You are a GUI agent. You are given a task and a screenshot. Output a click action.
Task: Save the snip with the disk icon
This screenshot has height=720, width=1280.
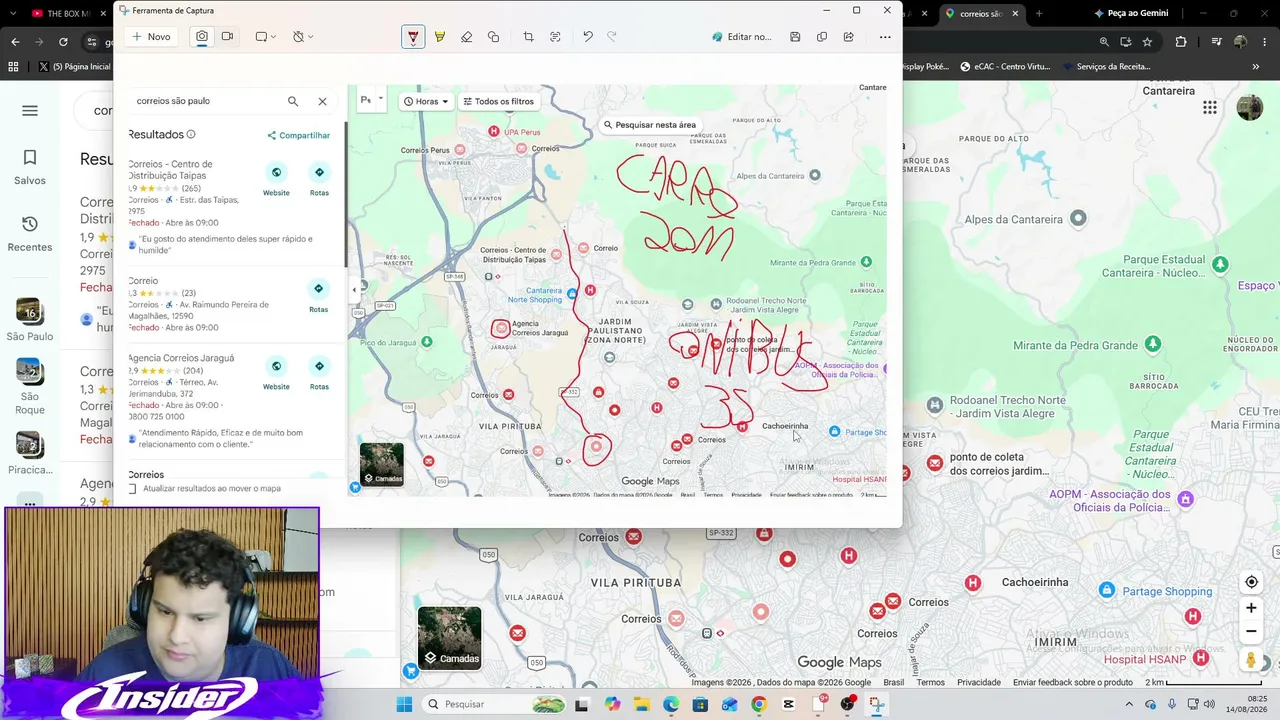pyautogui.click(x=795, y=37)
